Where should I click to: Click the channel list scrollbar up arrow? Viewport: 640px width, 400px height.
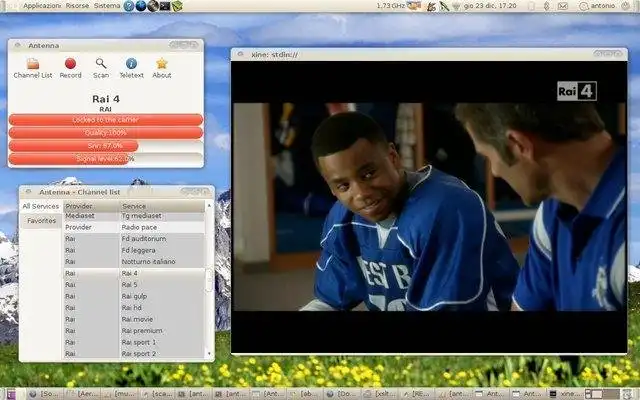pos(209,205)
